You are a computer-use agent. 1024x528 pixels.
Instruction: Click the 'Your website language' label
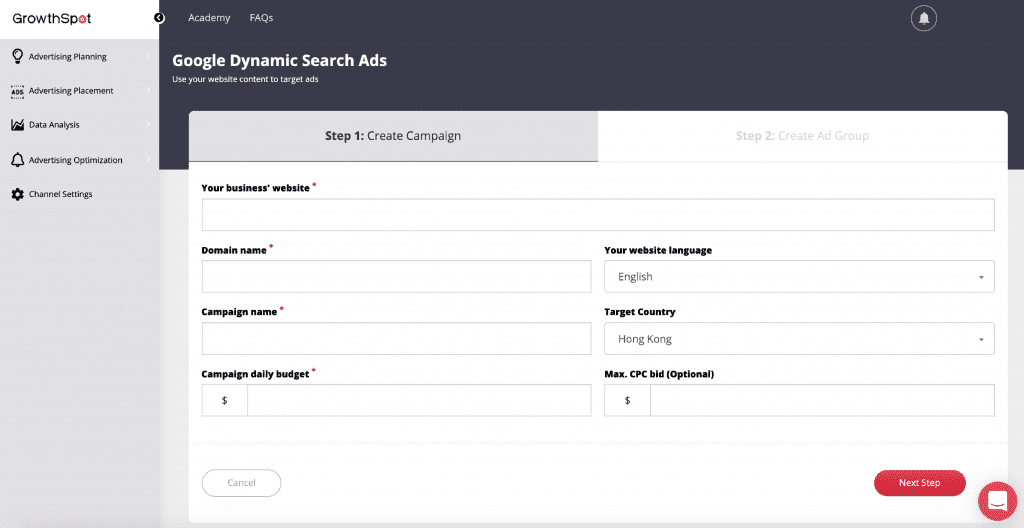coord(658,250)
